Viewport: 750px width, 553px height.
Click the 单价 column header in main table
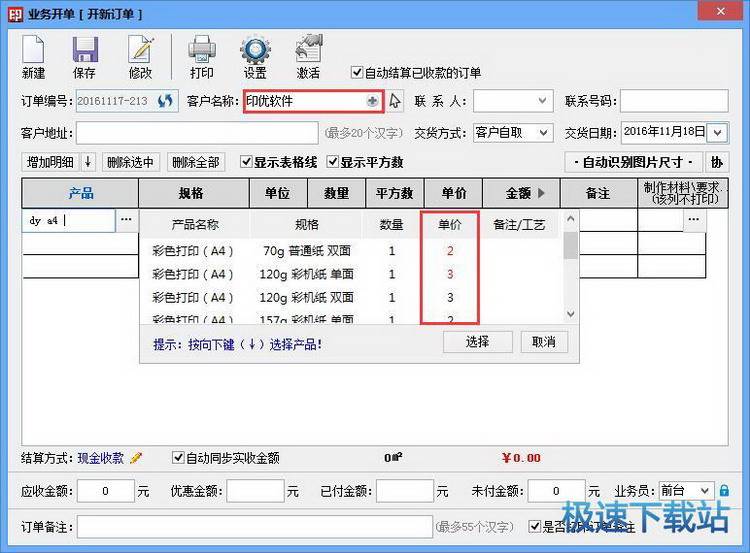[453, 193]
